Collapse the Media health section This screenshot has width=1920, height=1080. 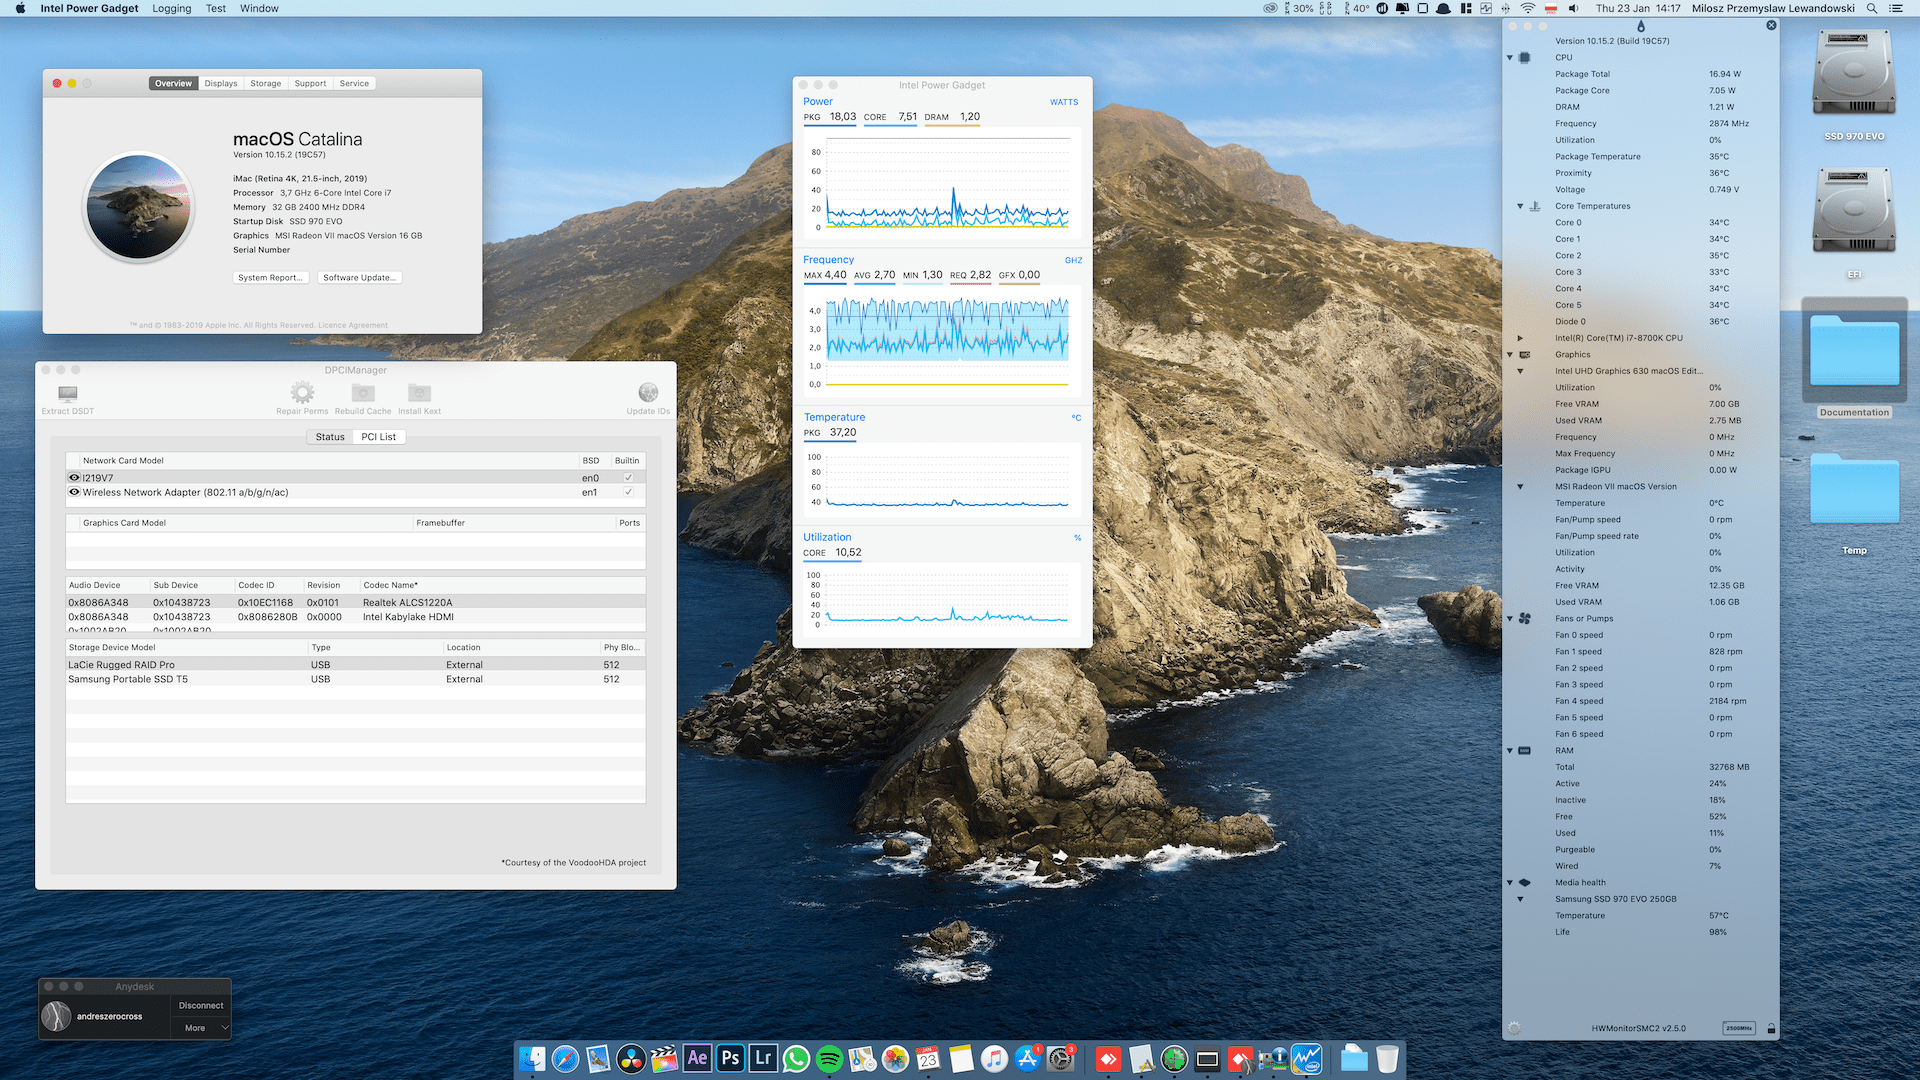[1510, 883]
